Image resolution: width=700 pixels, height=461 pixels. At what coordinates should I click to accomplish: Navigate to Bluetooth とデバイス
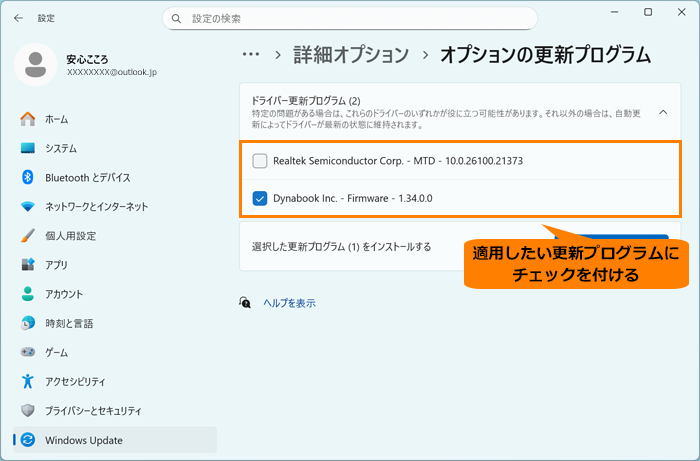click(115, 178)
